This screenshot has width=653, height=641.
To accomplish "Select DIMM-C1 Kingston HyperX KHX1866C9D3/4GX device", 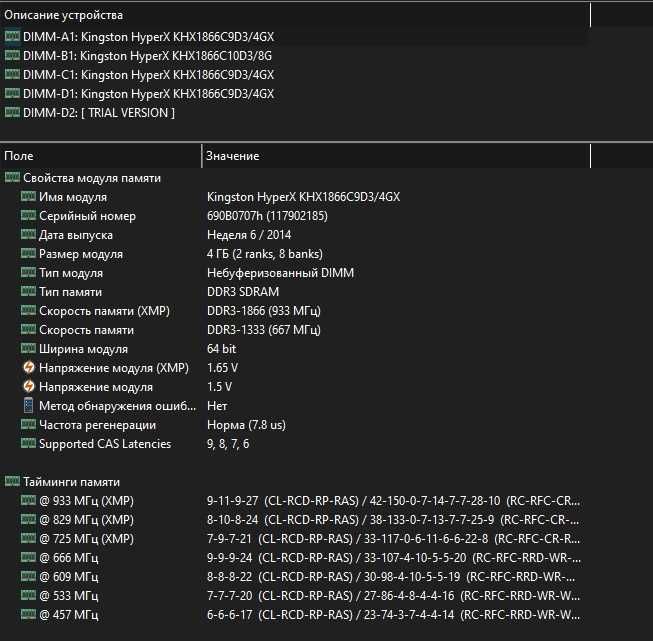I will pos(148,75).
